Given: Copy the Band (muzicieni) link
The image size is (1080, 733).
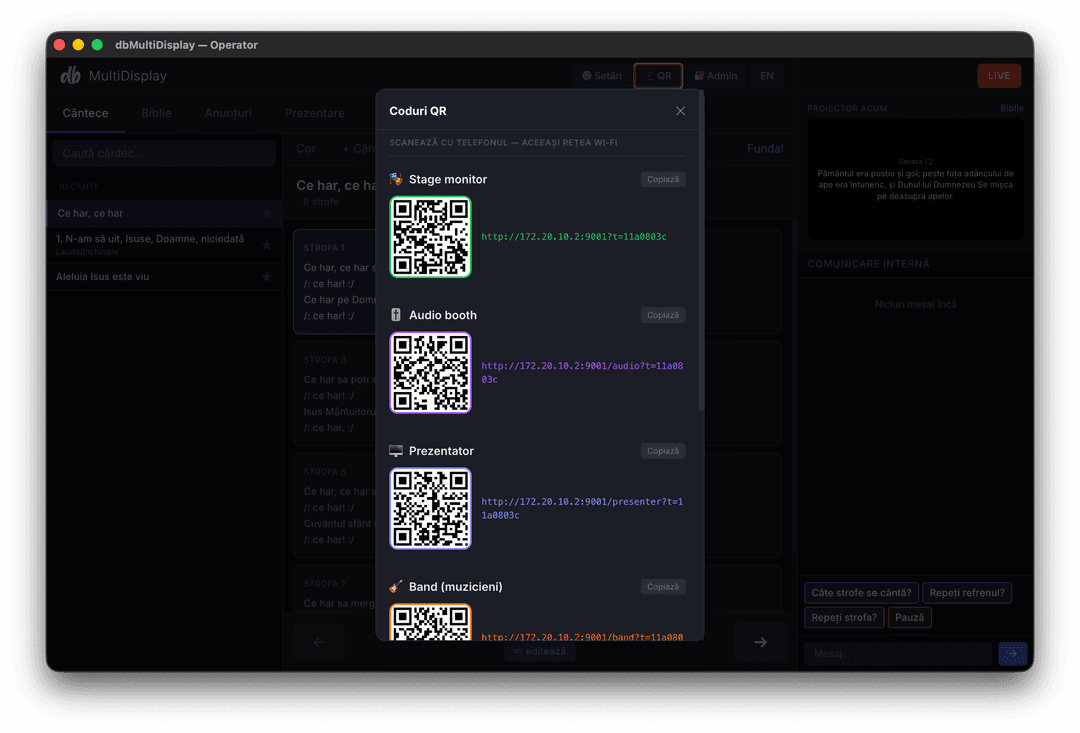Looking at the screenshot, I should pos(663,586).
